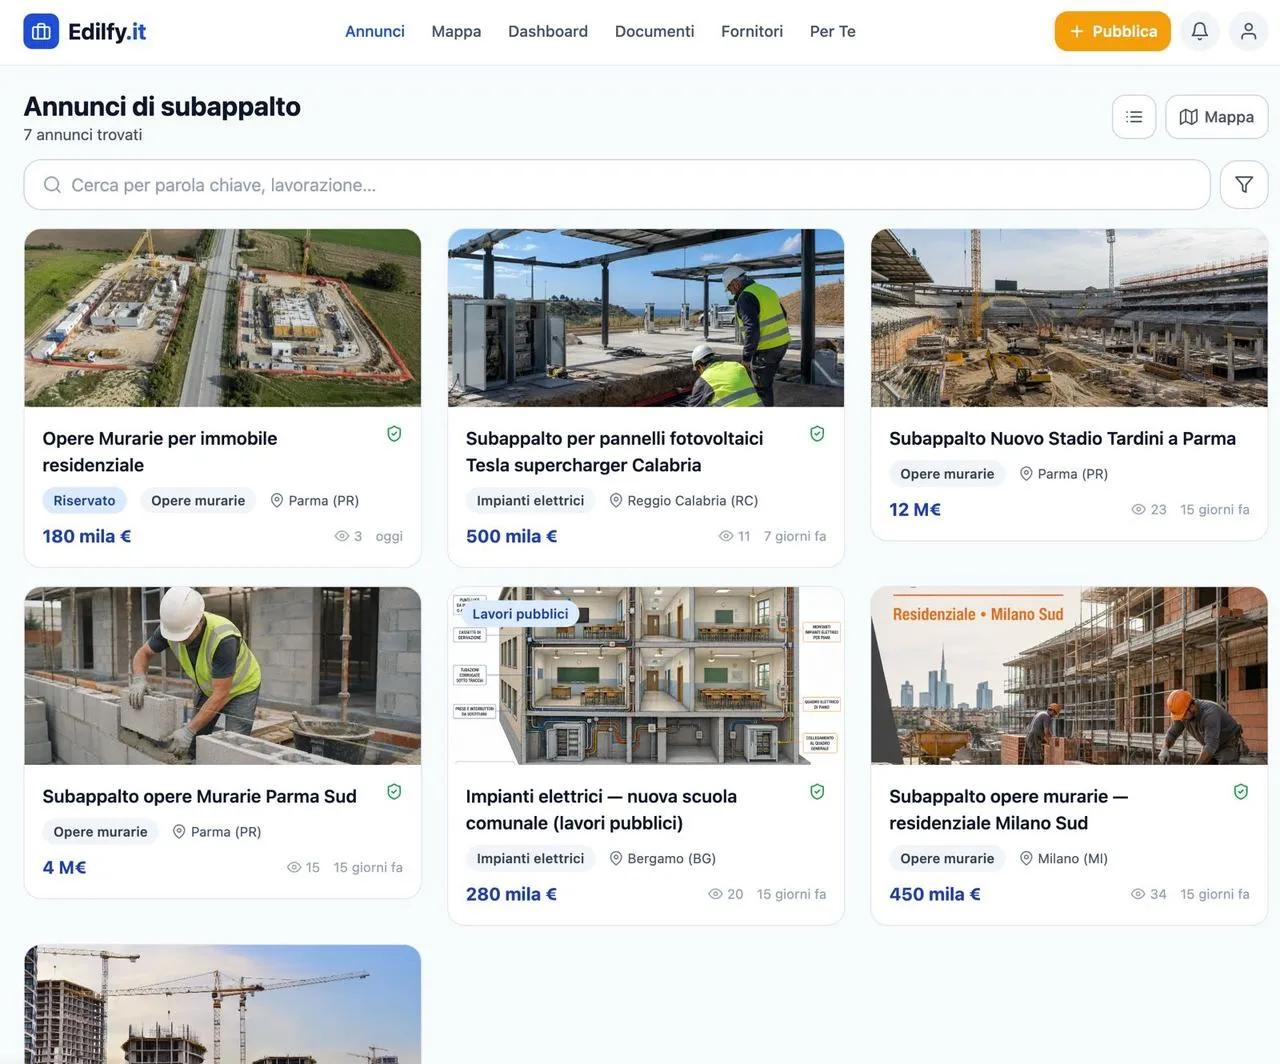Click solar panel workers thumbnail
Viewport: 1280px width, 1064px height.
point(646,318)
